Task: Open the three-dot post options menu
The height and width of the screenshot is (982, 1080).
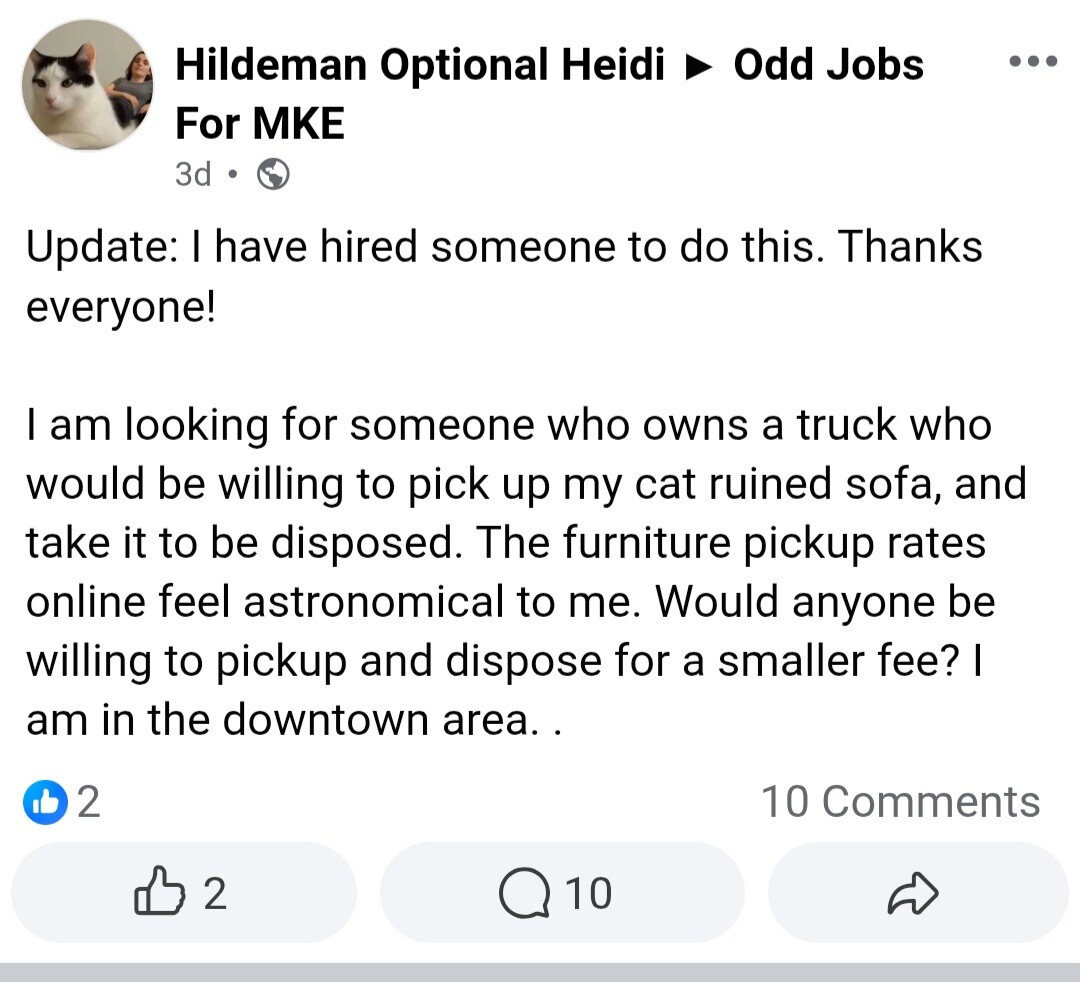Action: click(1033, 61)
